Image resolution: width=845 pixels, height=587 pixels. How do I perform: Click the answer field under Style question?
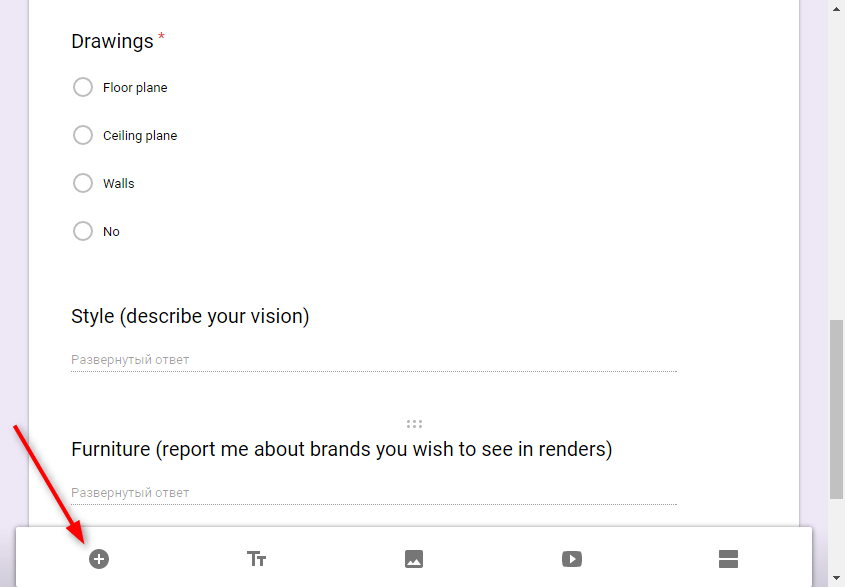pos(373,359)
